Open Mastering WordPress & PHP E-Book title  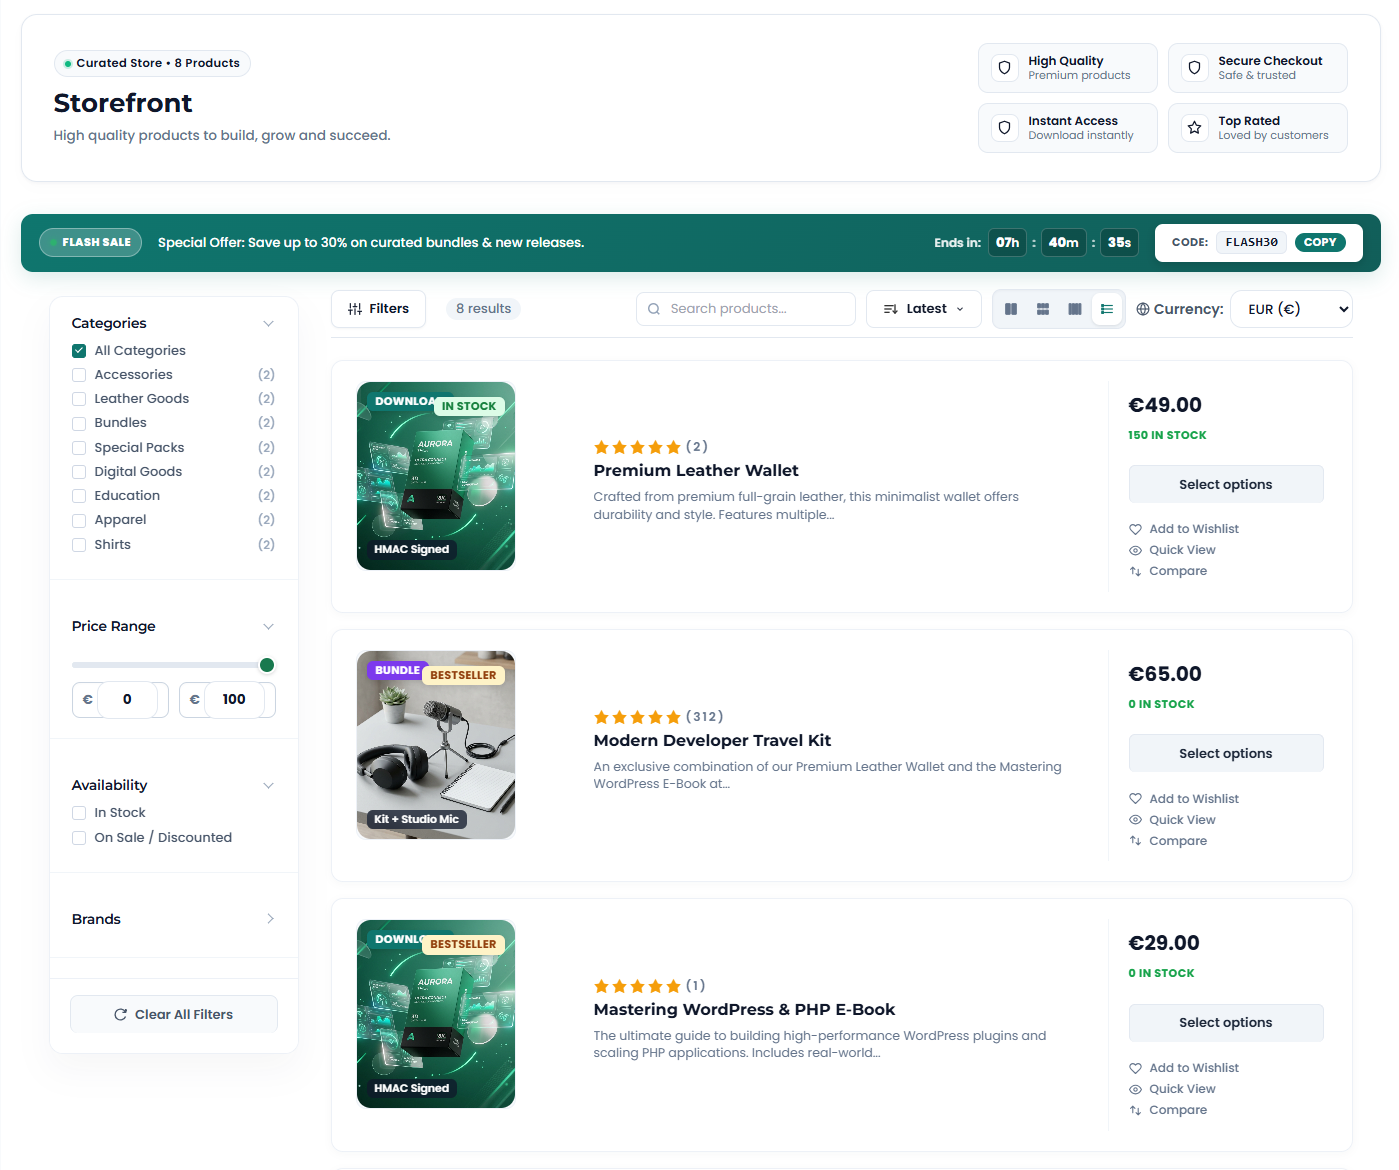click(744, 1010)
